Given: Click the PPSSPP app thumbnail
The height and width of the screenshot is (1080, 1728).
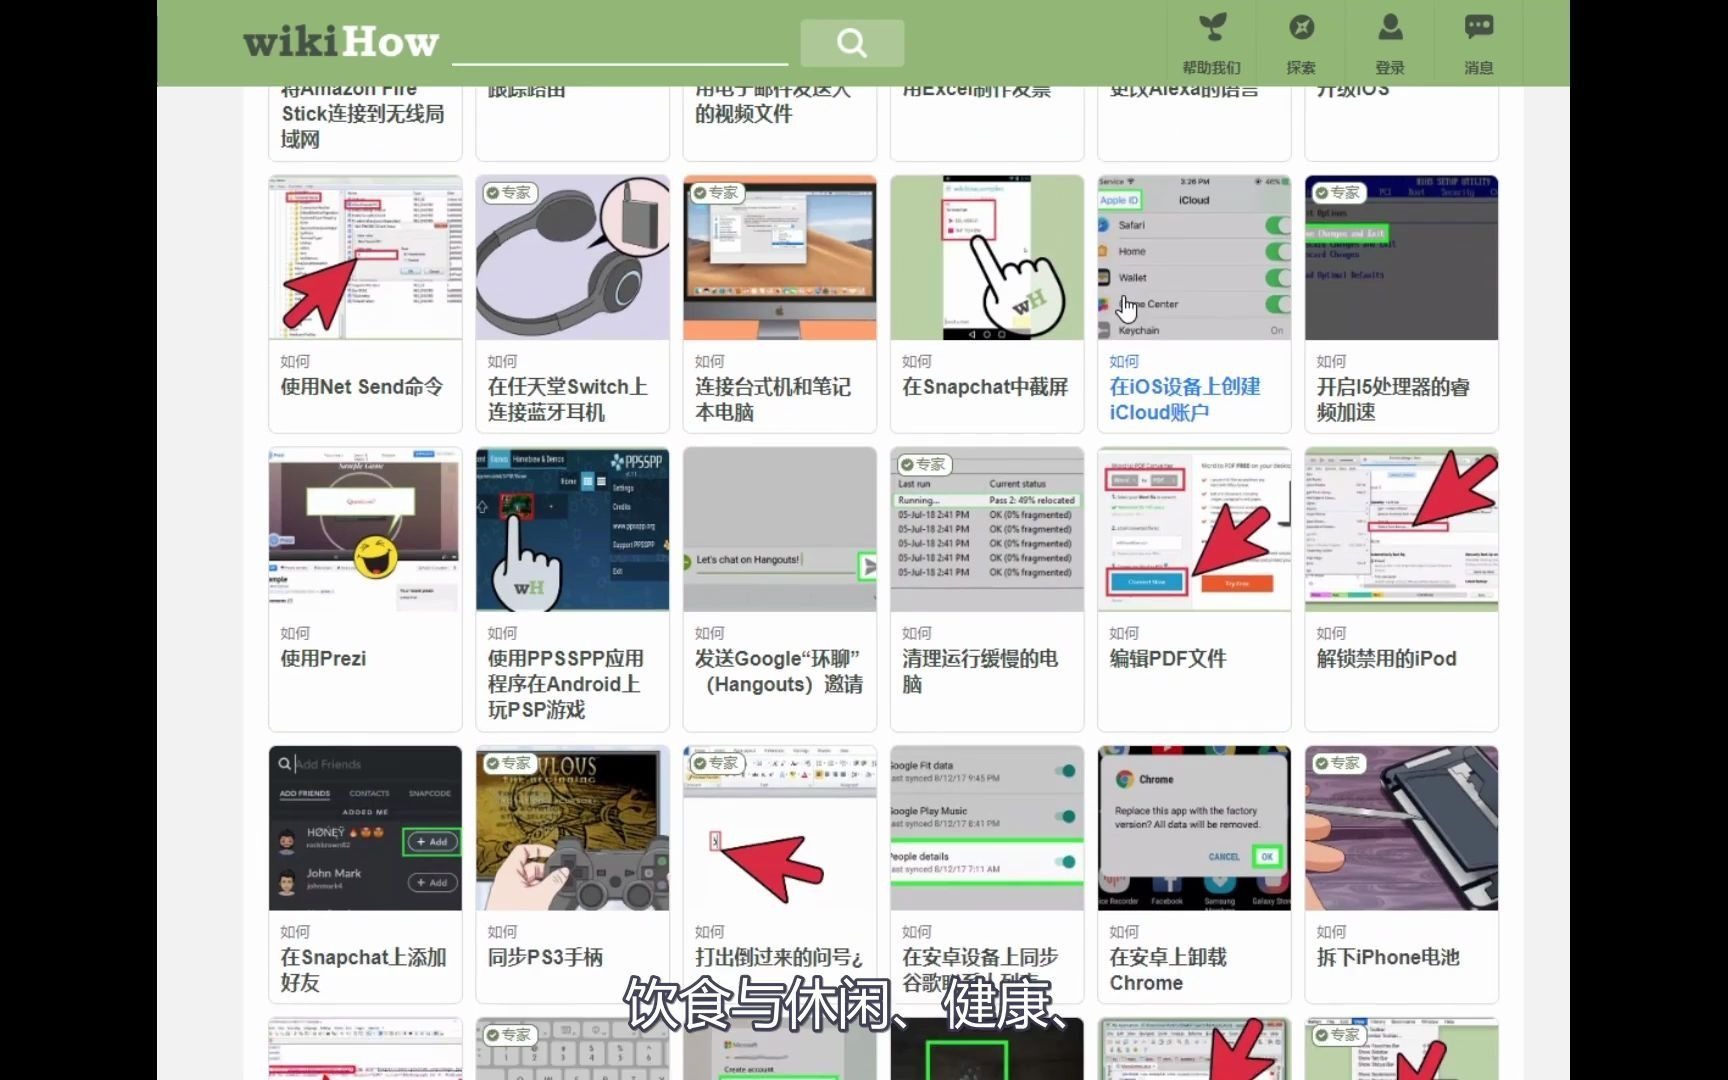Looking at the screenshot, I should click(x=572, y=530).
